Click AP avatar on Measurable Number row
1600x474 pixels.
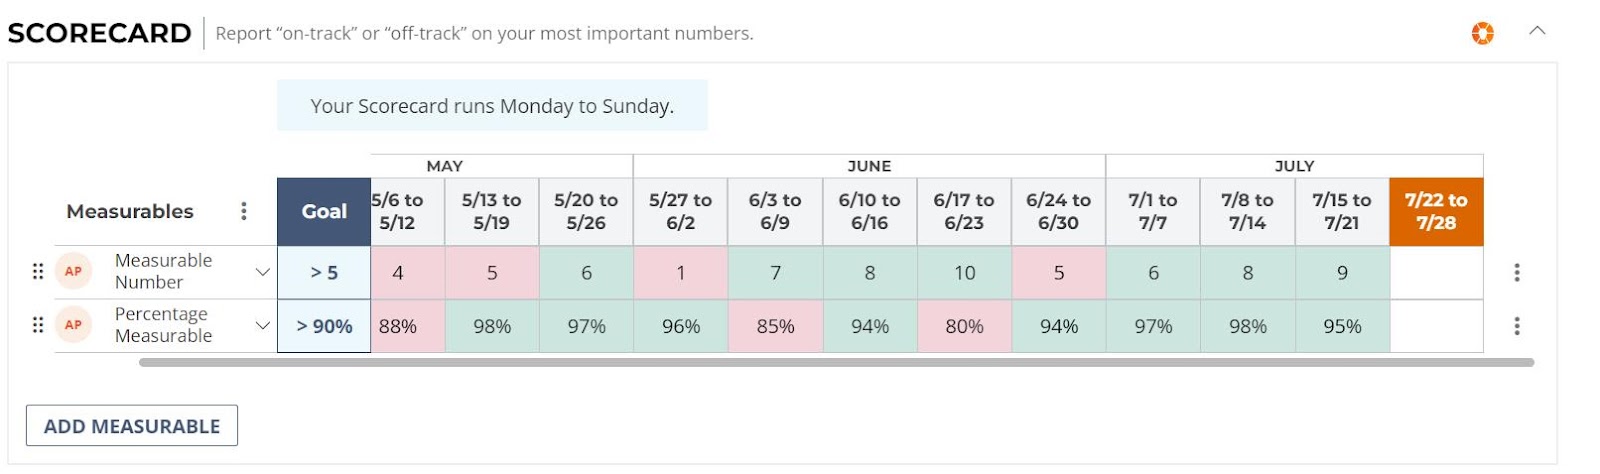(x=73, y=271)
